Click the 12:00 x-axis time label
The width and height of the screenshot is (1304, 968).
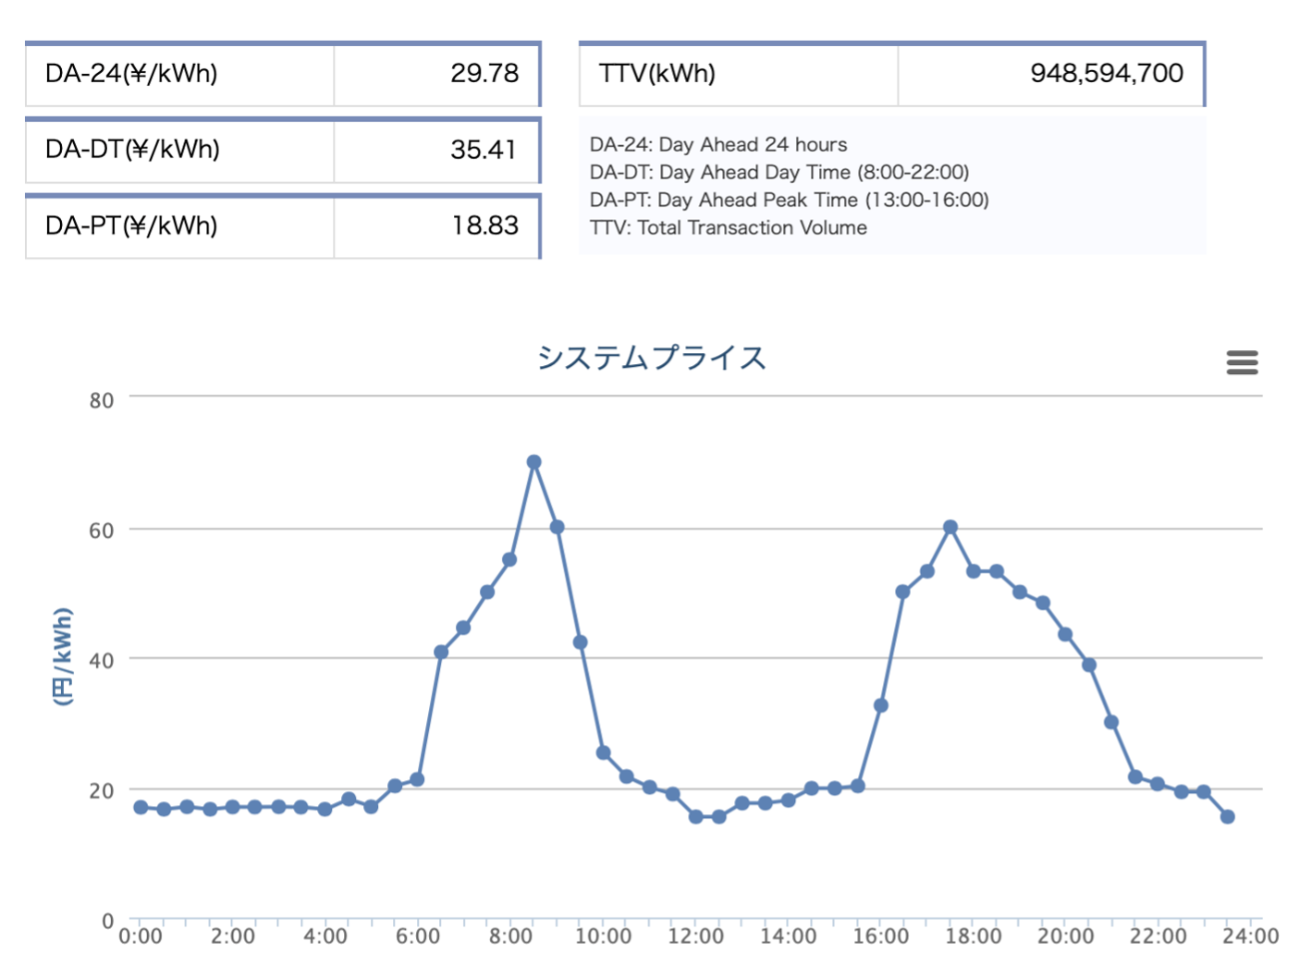[x=696, y=937]
